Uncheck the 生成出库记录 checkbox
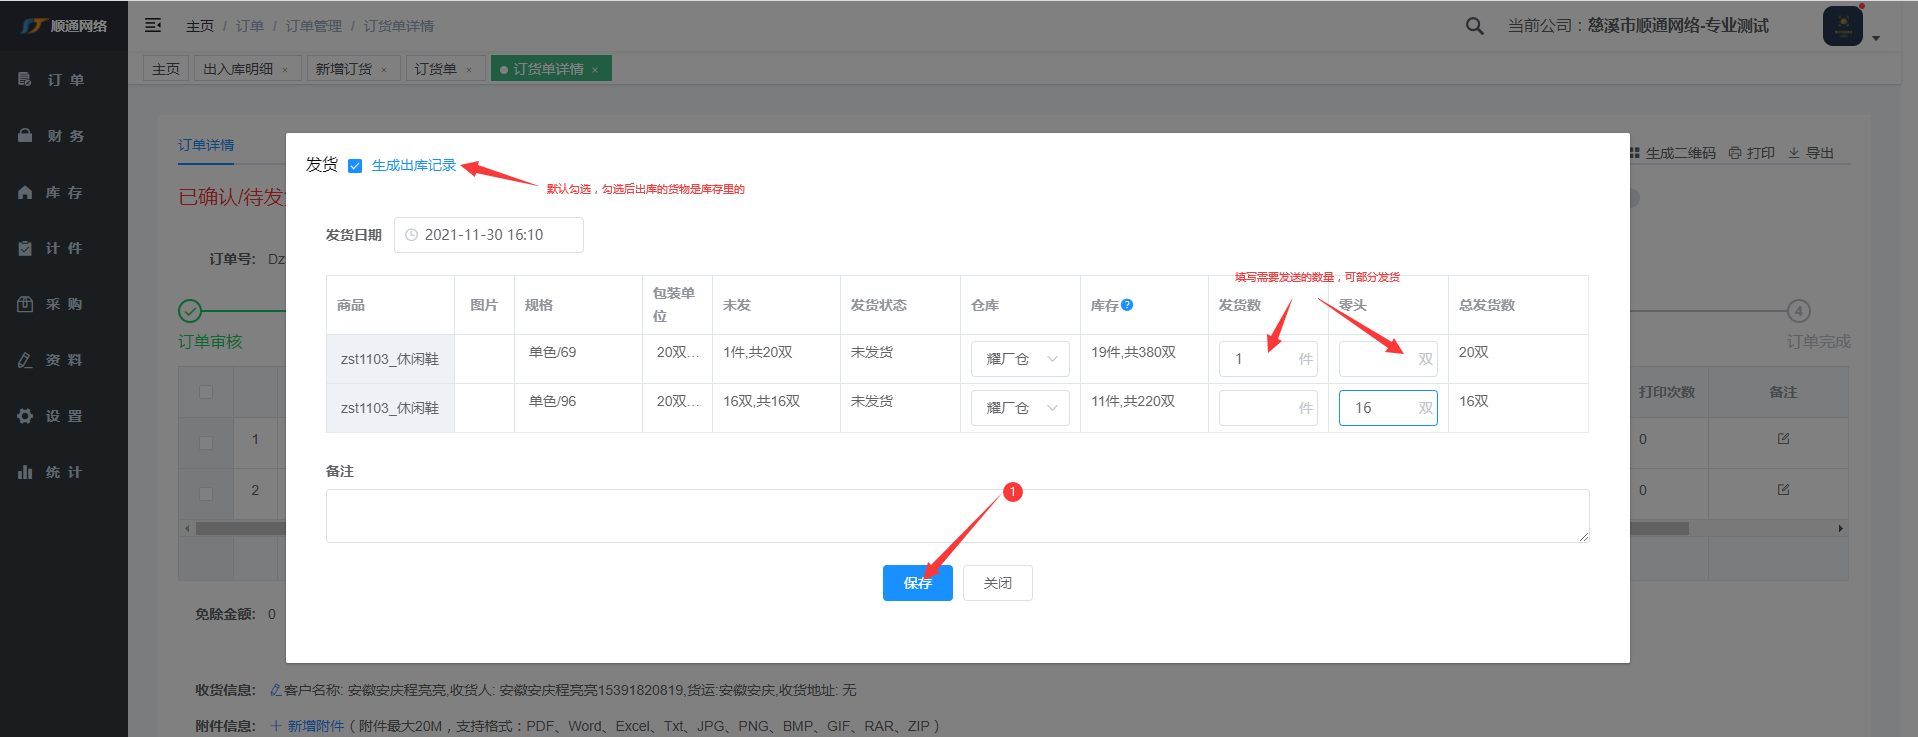Image resolution: width=1918 pixels, height=737 pixels. click(355, 166)
